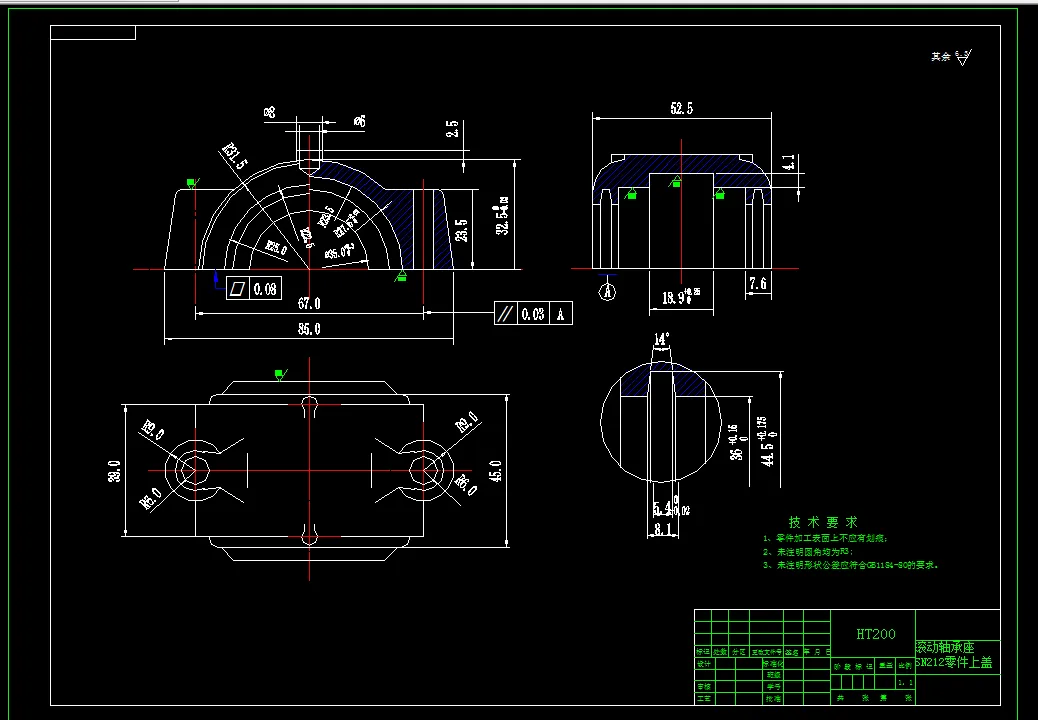
Task: Select the parallelism symbol in tolerance frame
Action: (x=505, y=314)
